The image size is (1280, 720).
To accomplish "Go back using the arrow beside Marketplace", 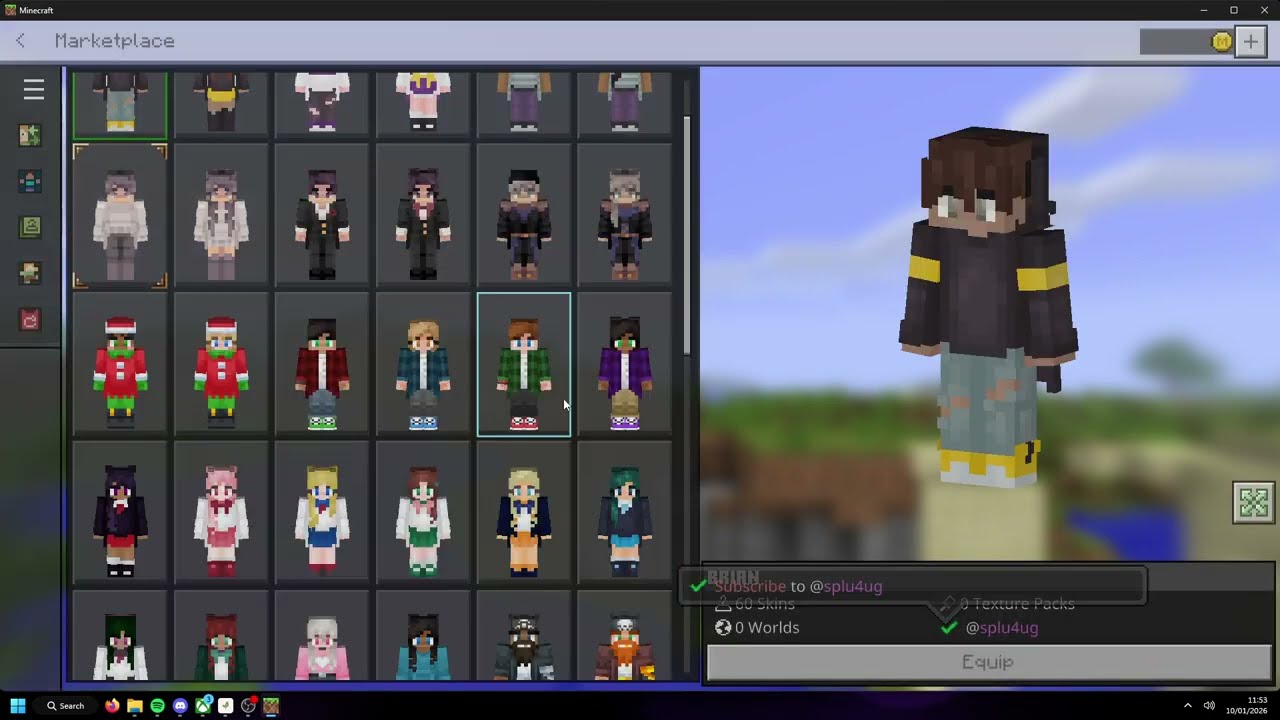I will (20, 41).
